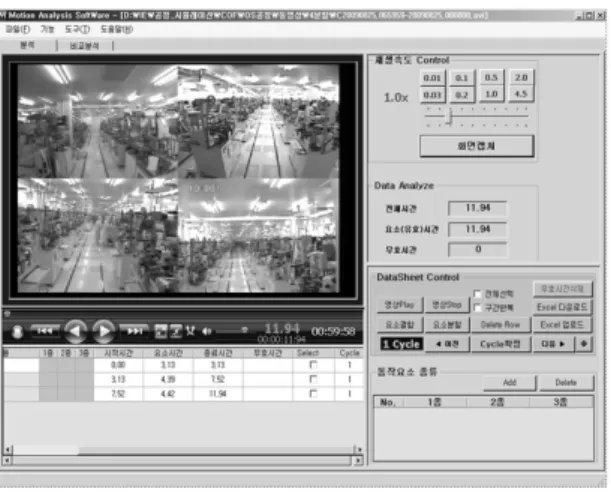
Task: Open the 도구(T) menu
Action: pos(77,29)
